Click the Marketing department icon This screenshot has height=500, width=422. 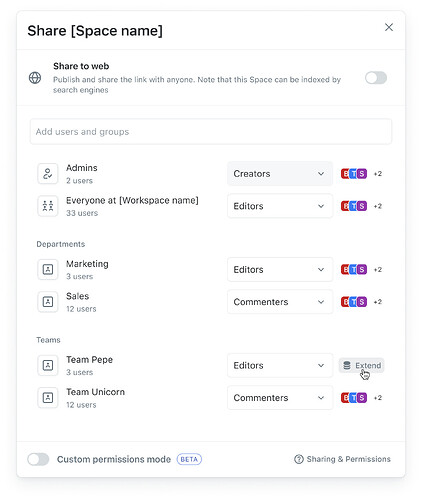click(x=48, y=269)
